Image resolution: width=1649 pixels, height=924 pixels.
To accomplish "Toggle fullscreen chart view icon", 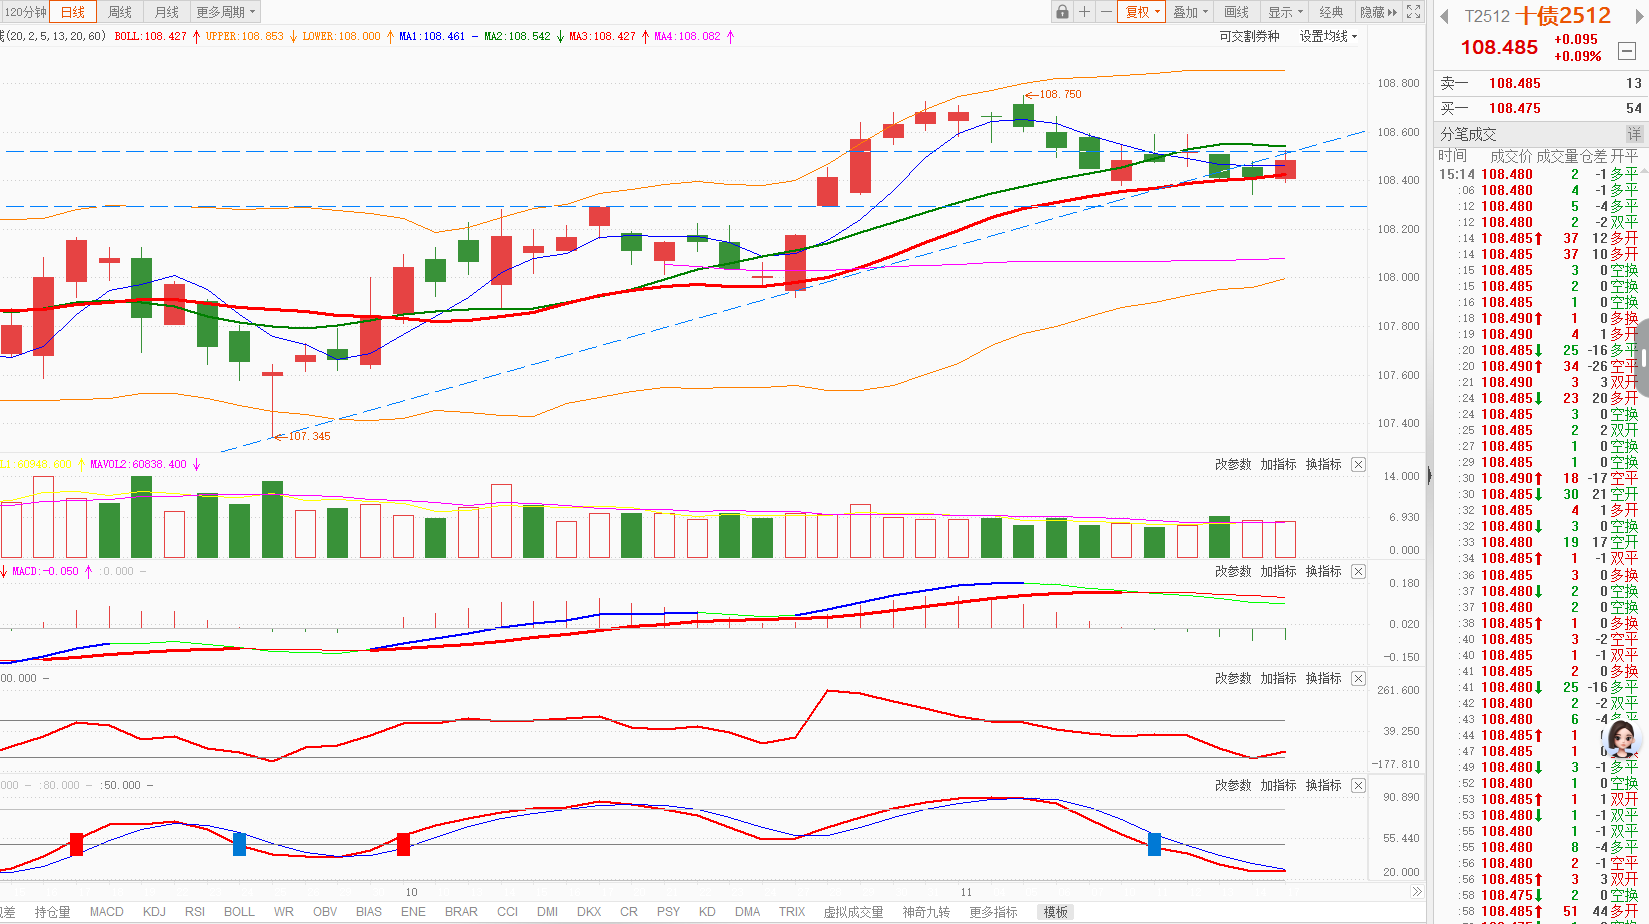I will tap(1413, 12).
